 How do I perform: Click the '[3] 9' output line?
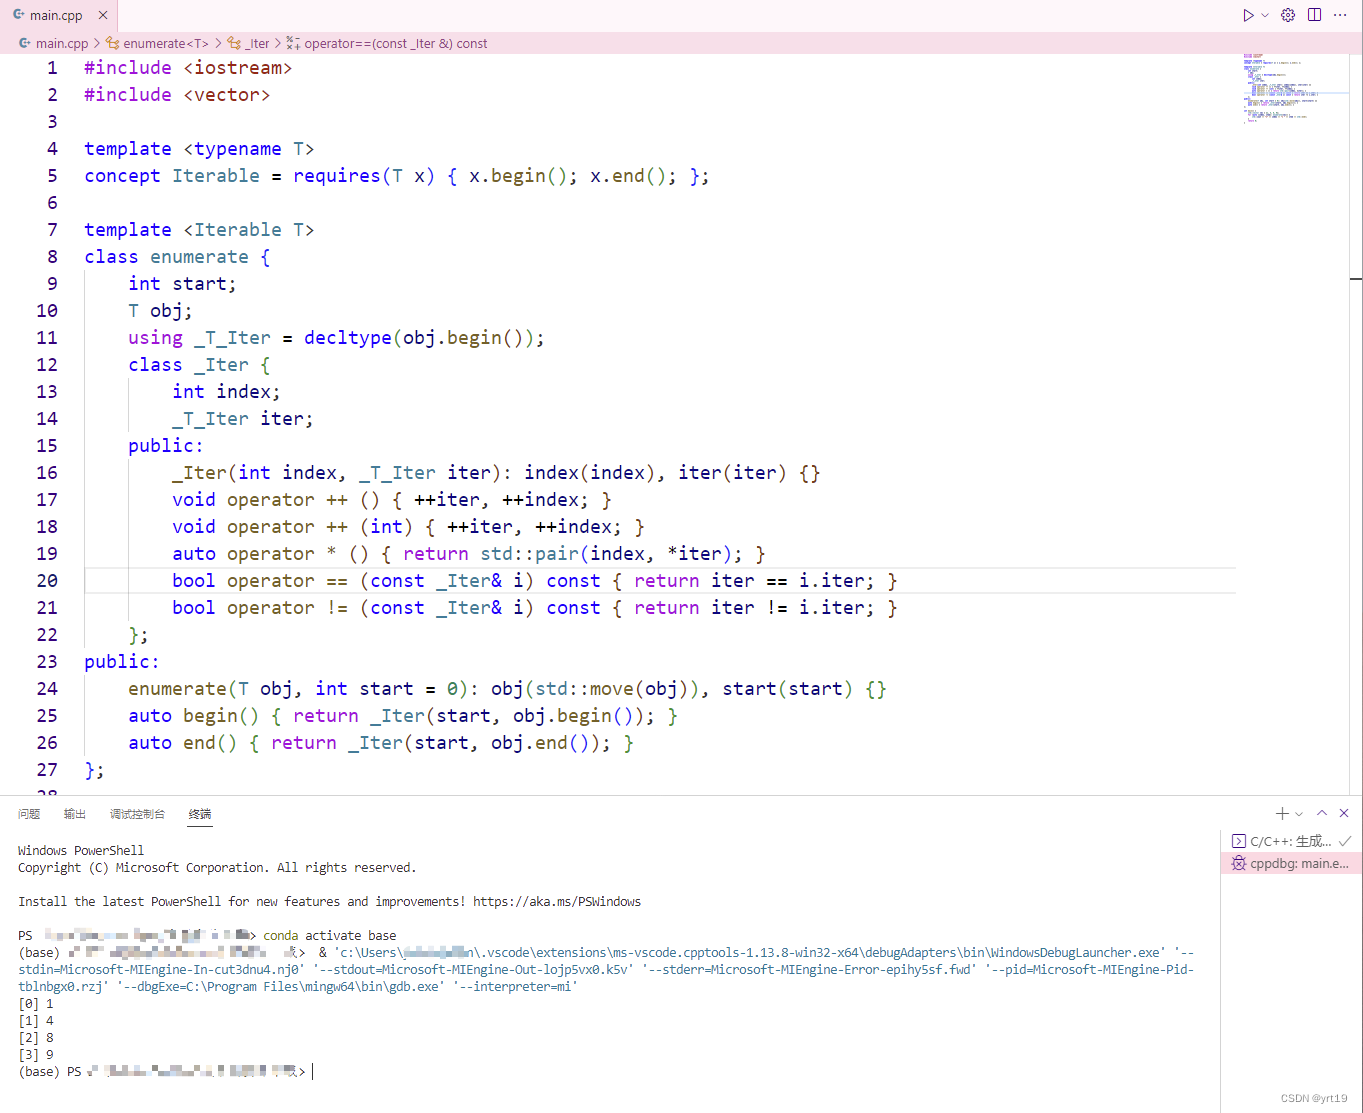coord(36,1054)
